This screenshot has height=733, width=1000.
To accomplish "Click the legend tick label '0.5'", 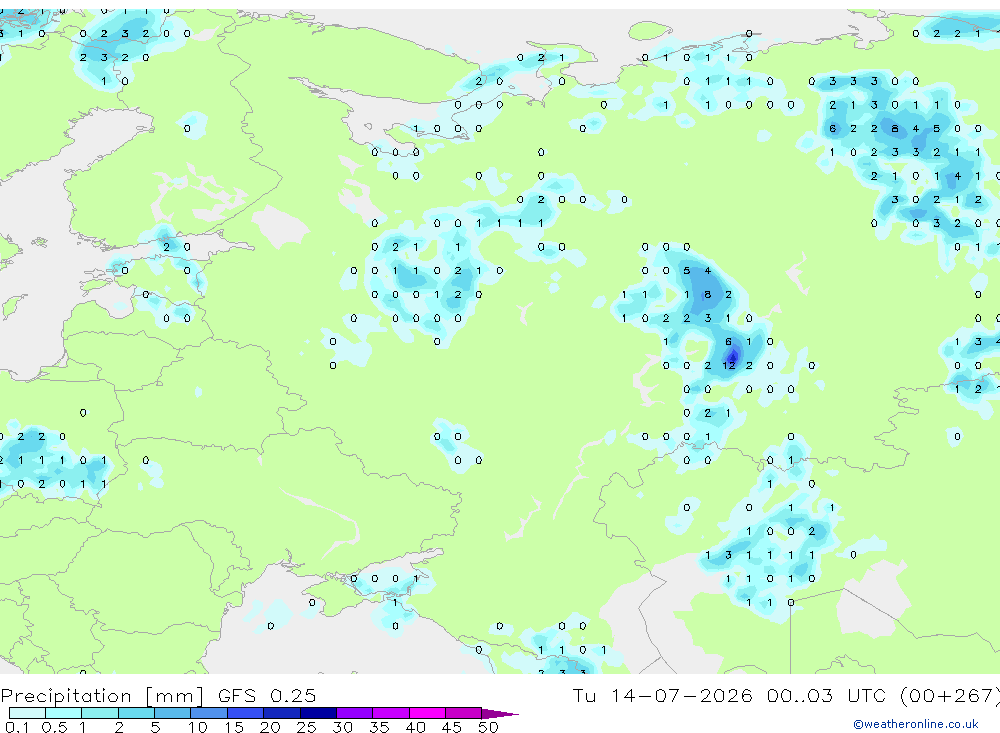I will 54,727.
